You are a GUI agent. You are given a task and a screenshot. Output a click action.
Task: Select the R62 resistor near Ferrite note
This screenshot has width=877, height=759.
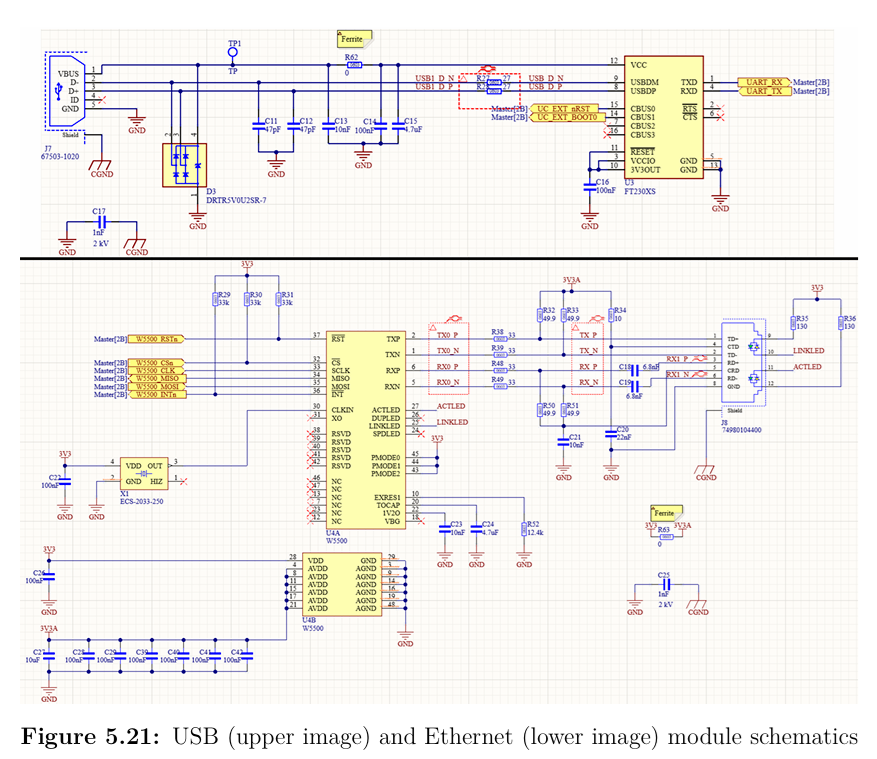[352, 66]
